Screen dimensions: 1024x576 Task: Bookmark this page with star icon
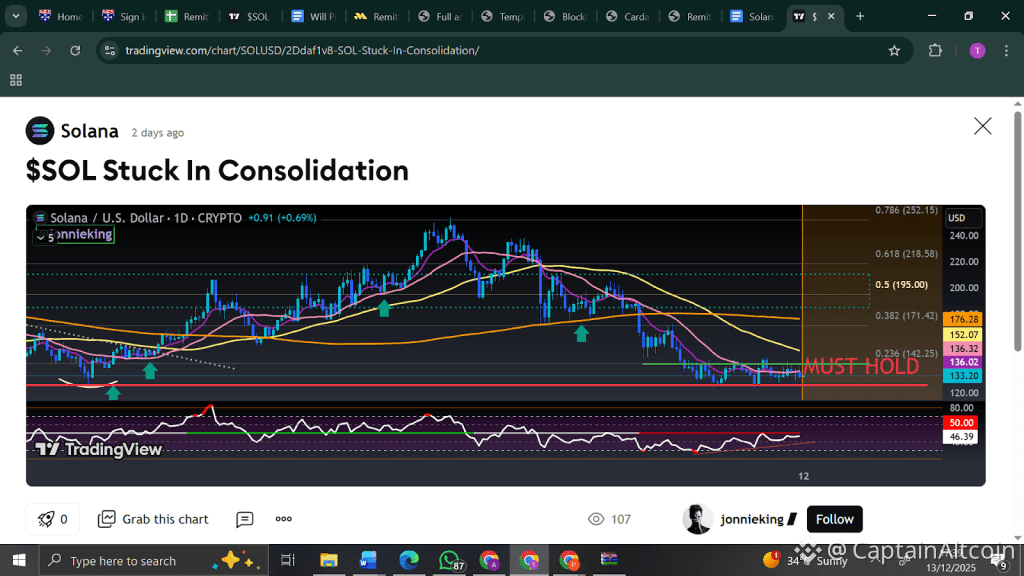click(x=894, y=50)
